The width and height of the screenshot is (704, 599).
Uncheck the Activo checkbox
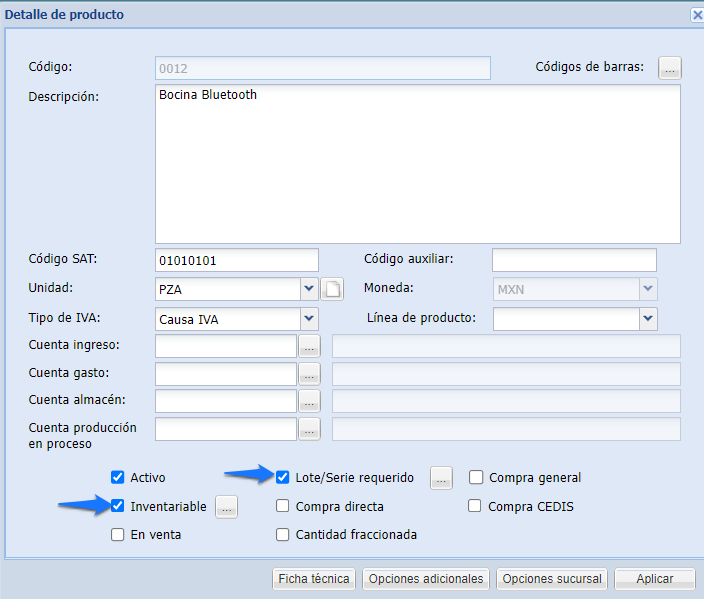pos(118,478)
